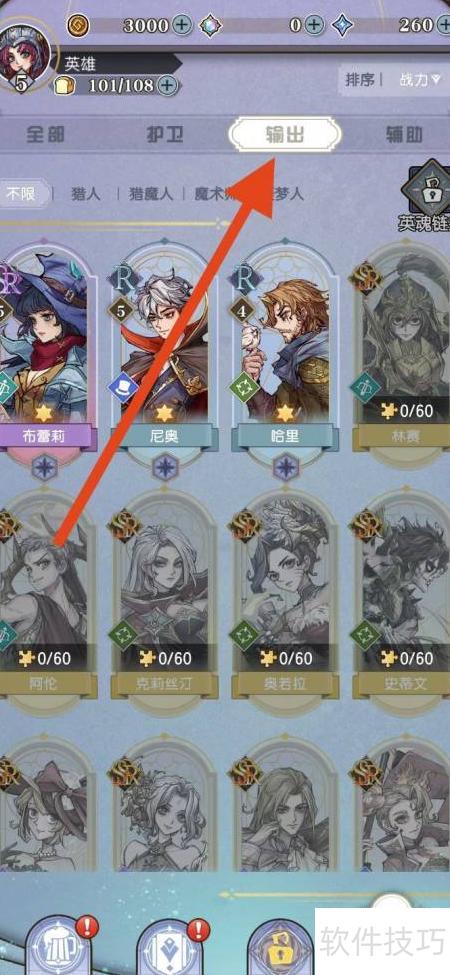Screen dimensions: 450x975
Task: Switch to the 护卫 tab
Action: (165, 134)
